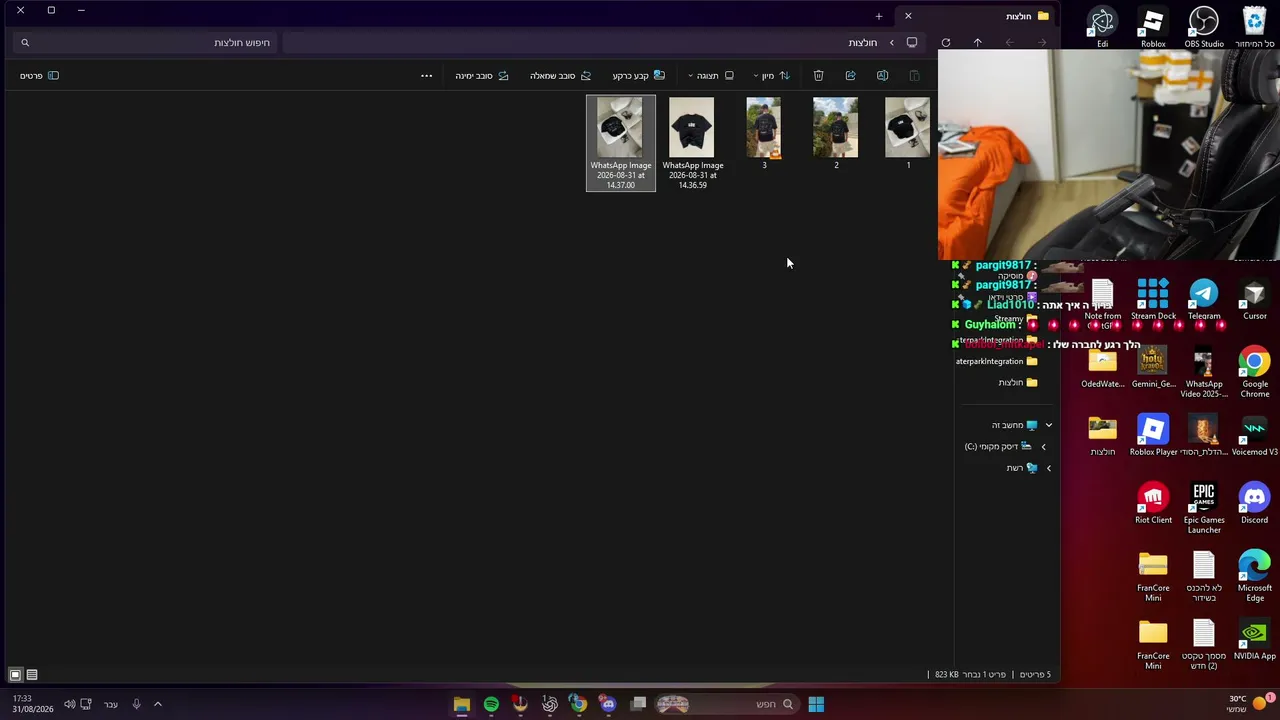This screenshot has height=720, width=1280.
Task: Refresh the חולצות folder view
Action: click(945, 43)
